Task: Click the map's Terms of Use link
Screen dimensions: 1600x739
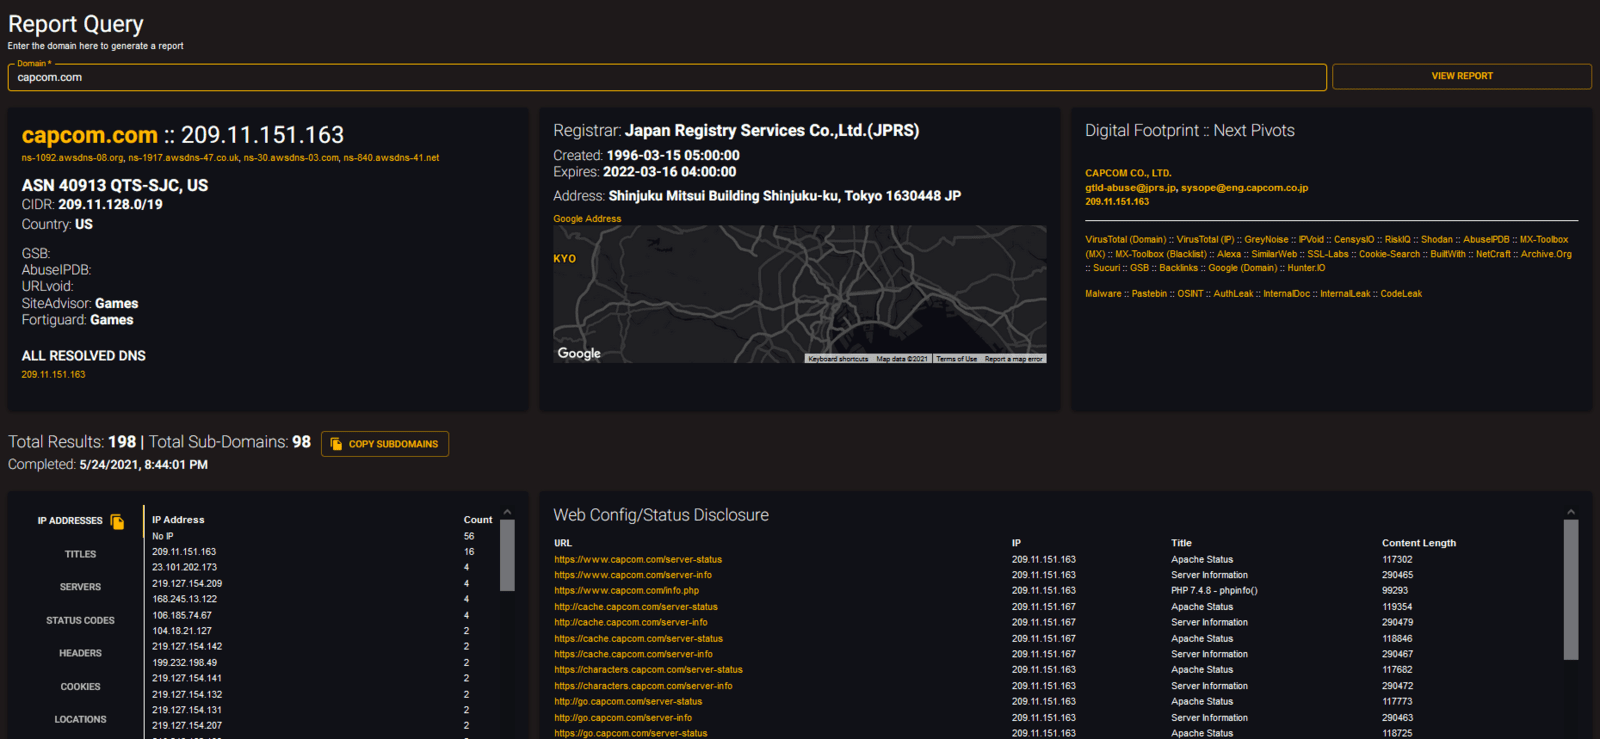Action: click(x=956, y=359)
